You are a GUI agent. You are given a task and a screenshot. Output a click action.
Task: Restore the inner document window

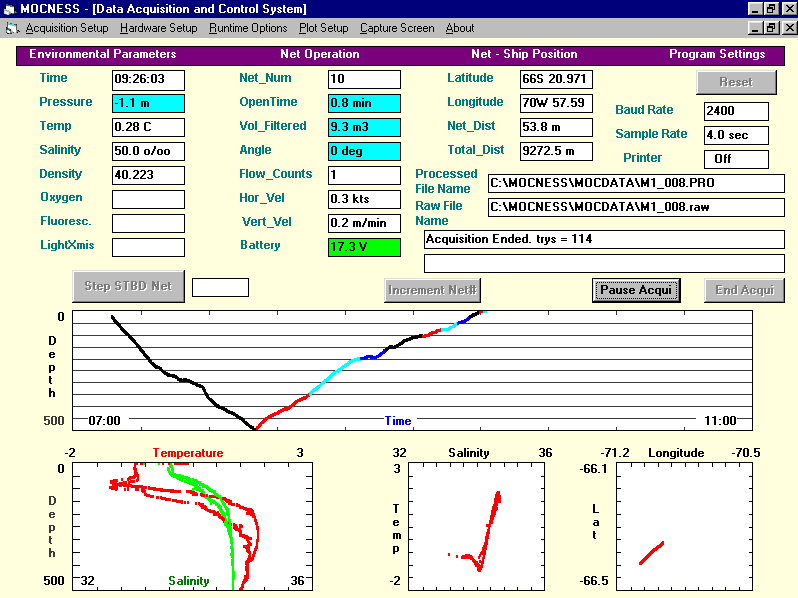(770, 28)
